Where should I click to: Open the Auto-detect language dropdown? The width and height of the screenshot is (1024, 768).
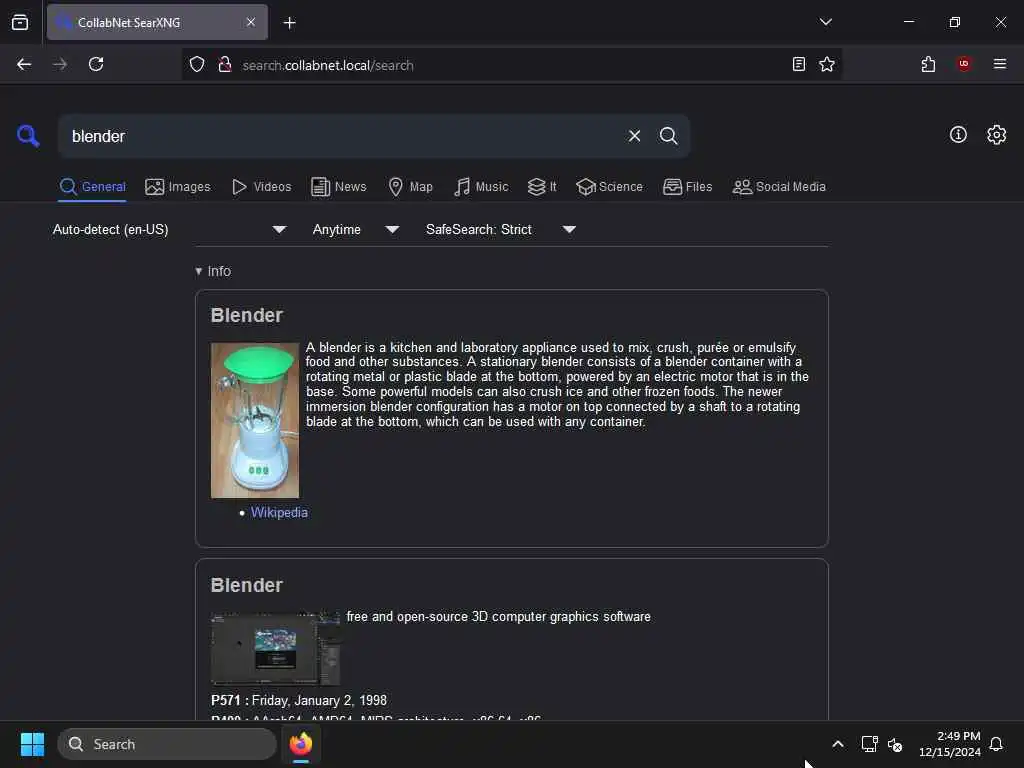coord(169,229)
